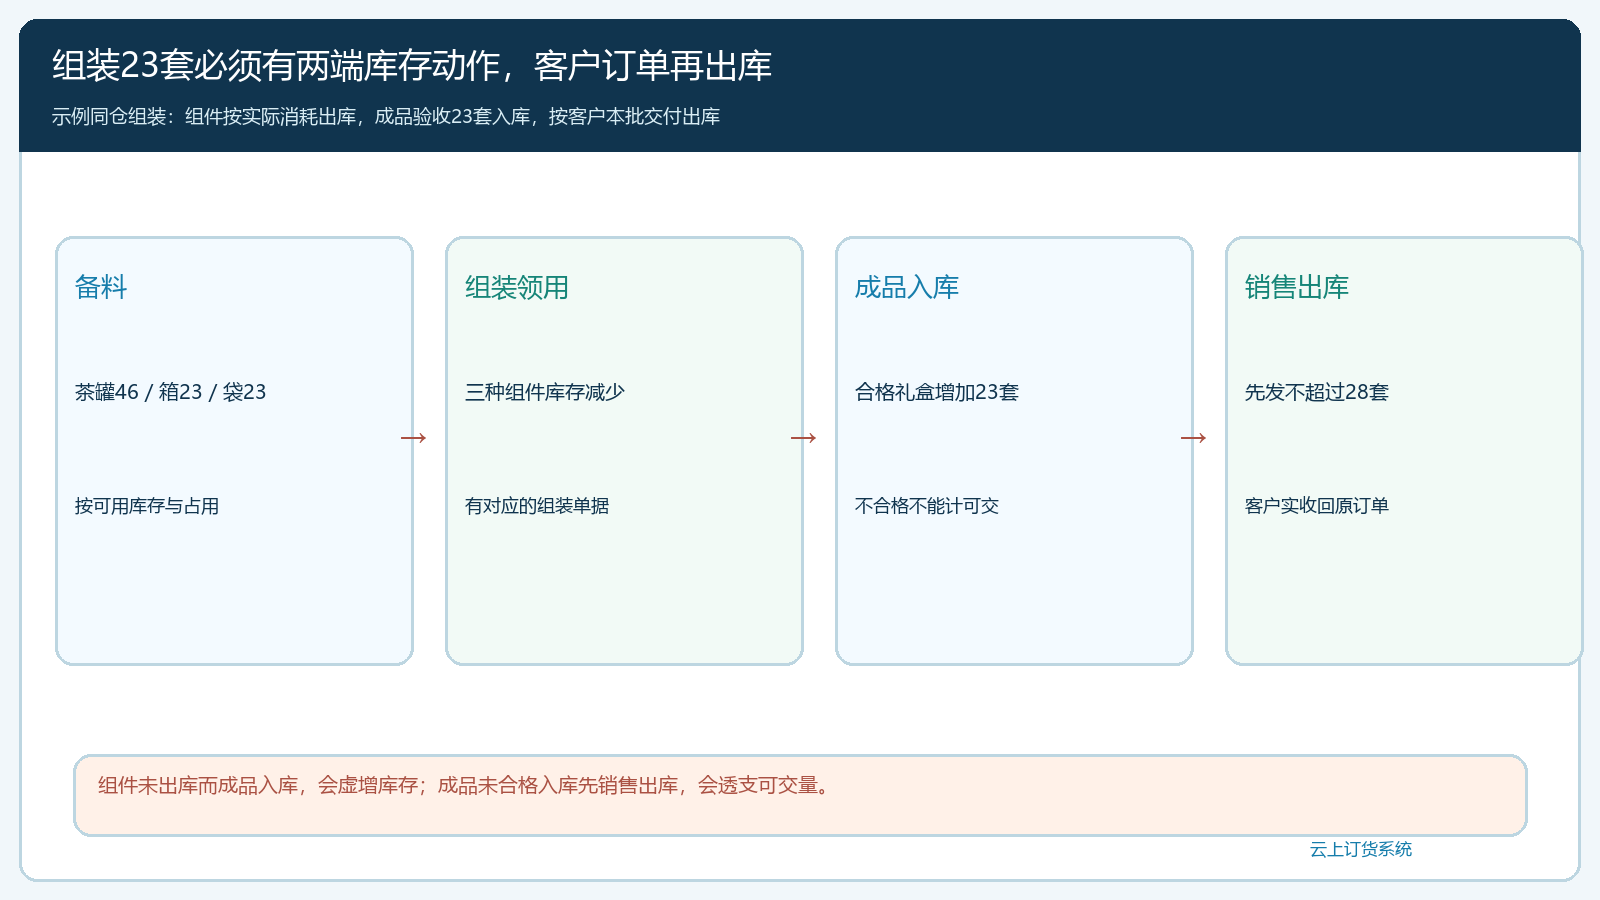Screen dimensions: 1600x900
Task: Click the text 三种组件库存减少
Action: pyautogui.click(x=545, y=392)
